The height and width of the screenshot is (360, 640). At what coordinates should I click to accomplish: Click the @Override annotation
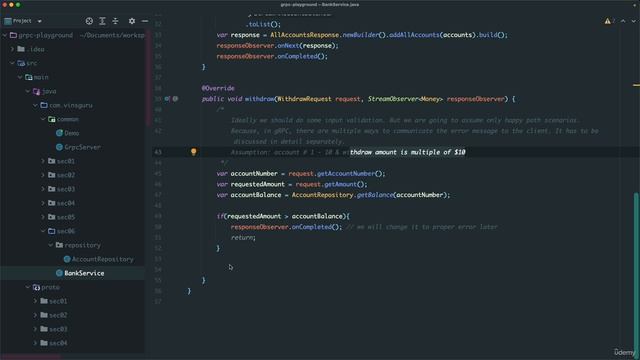[x=218, y=88]
